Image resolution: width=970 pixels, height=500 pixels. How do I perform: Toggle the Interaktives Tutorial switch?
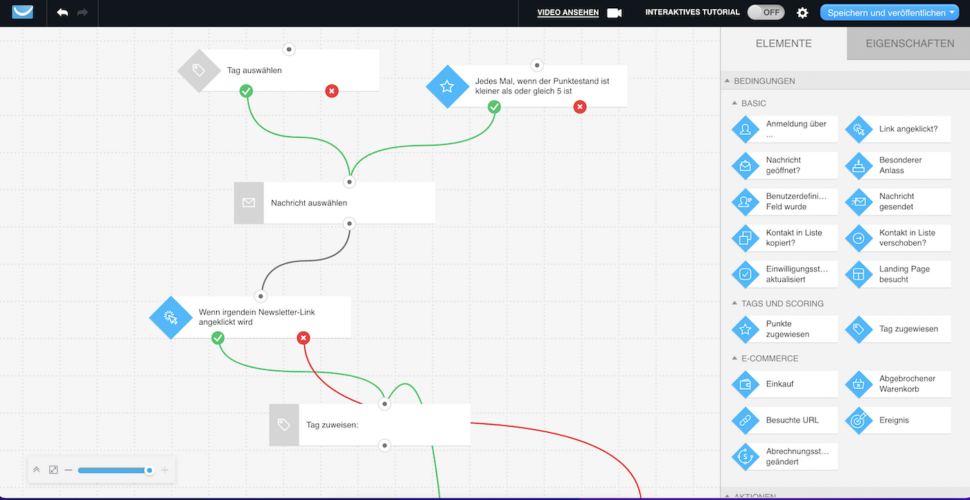[x=765, y=12]
